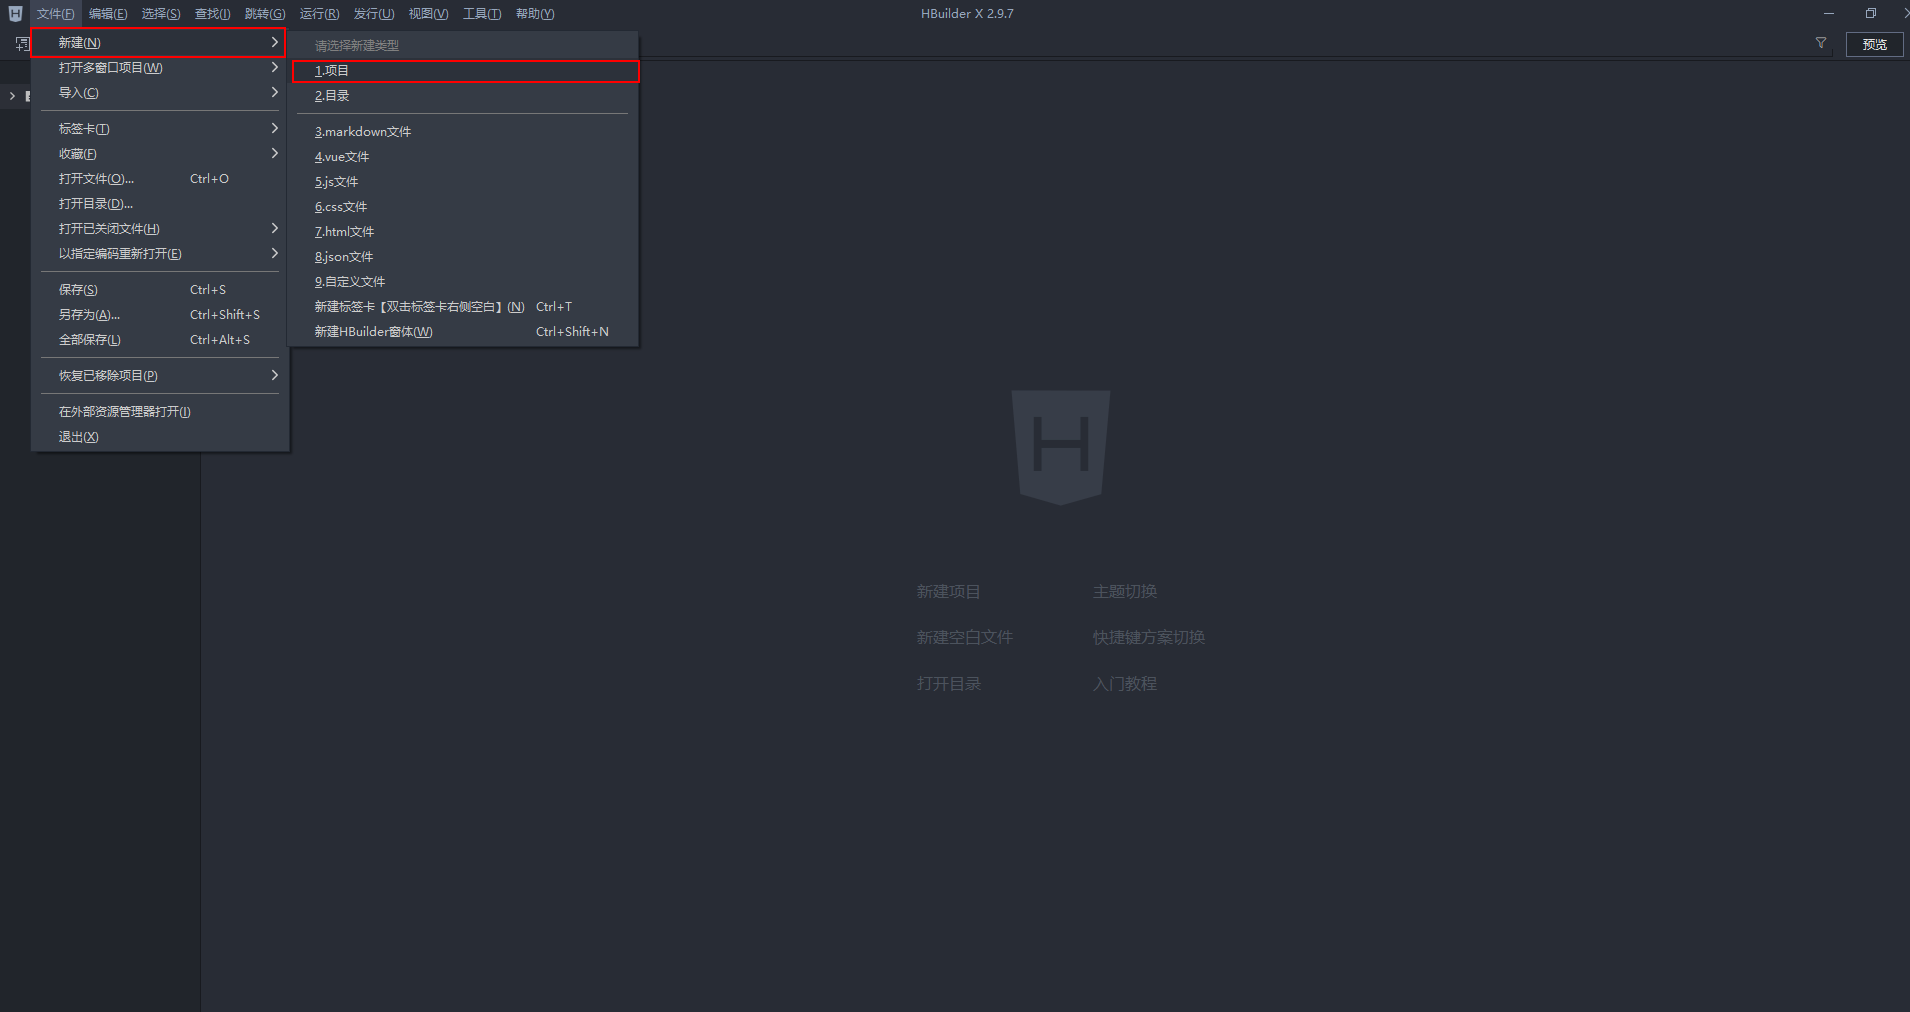The image size is (1910, 1012).
Task: Expand the project item in the left sidebar
Action: coord(11,96)
